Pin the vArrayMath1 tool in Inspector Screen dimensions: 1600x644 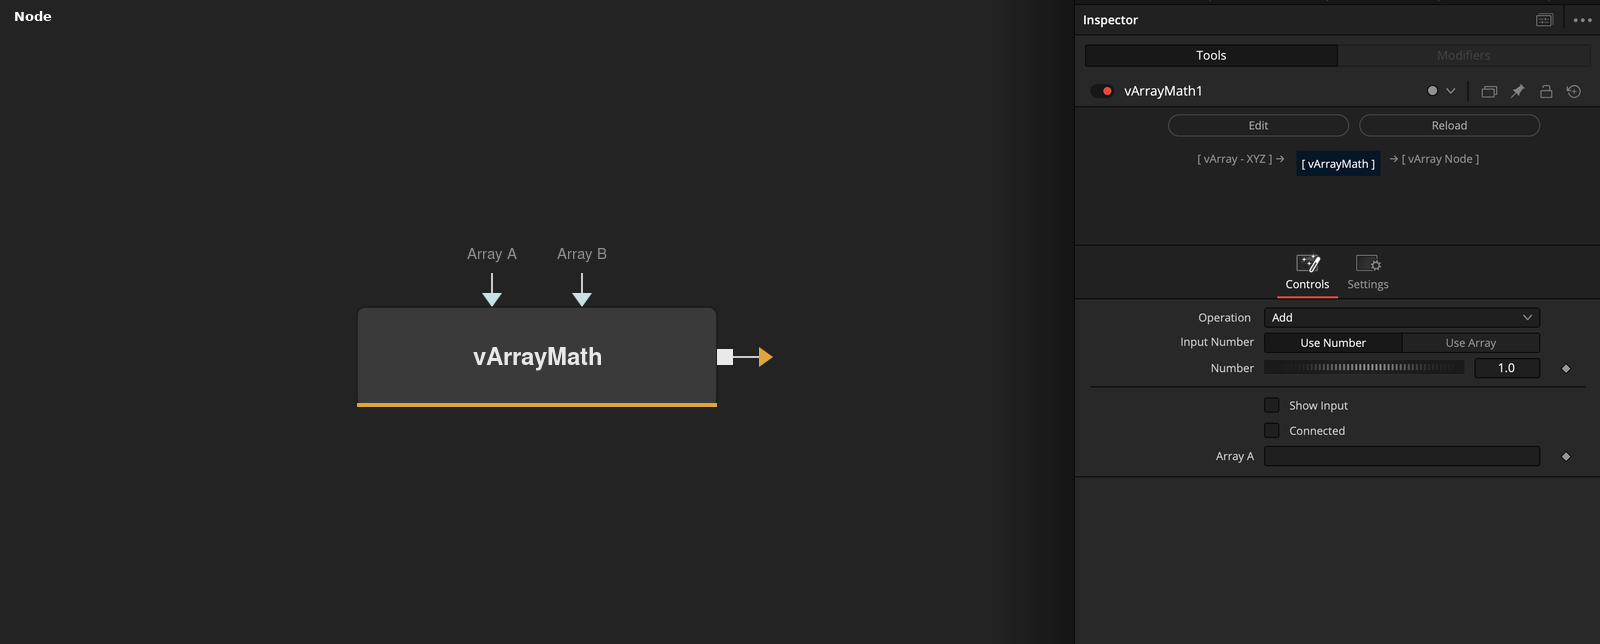click(1517, 91)
